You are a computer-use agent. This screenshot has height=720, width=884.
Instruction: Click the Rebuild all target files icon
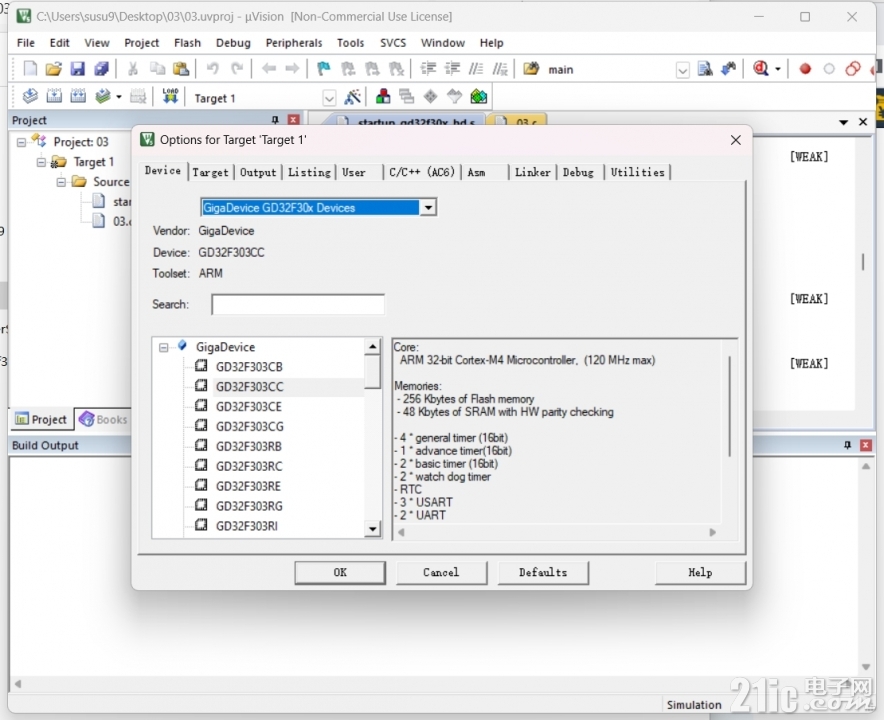click(78, 96)
